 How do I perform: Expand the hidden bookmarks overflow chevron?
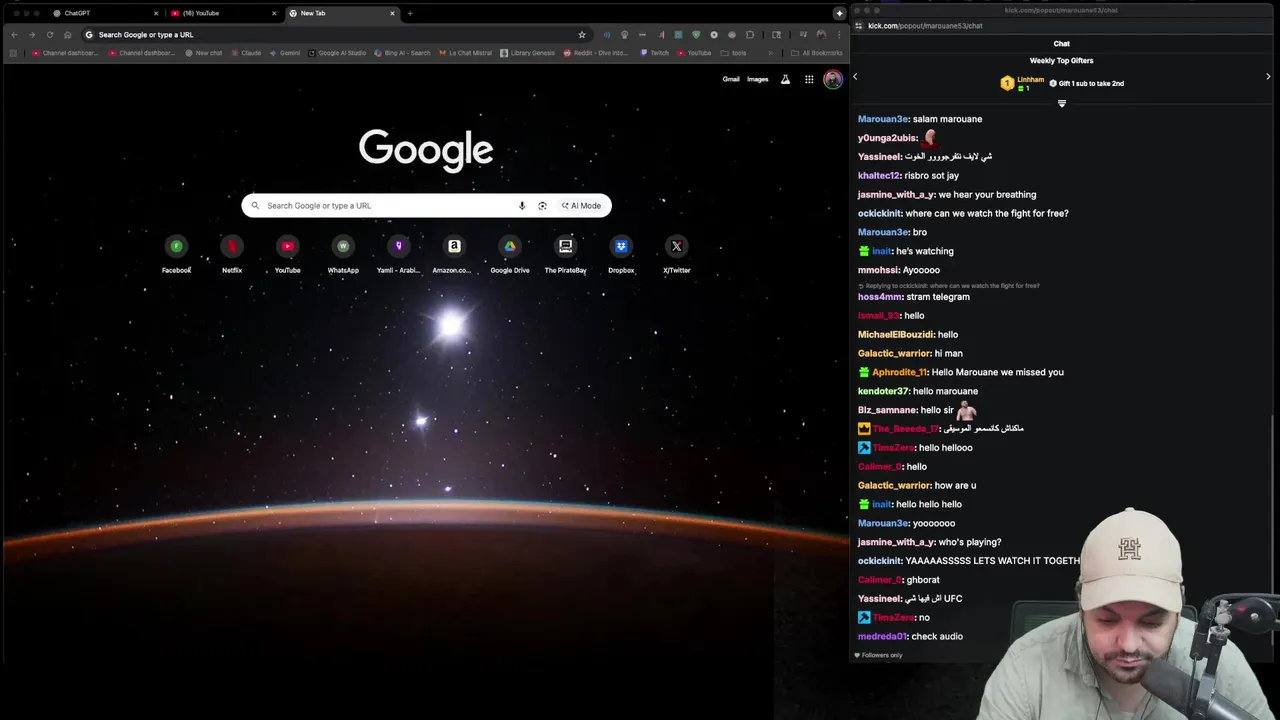(770, 53)
